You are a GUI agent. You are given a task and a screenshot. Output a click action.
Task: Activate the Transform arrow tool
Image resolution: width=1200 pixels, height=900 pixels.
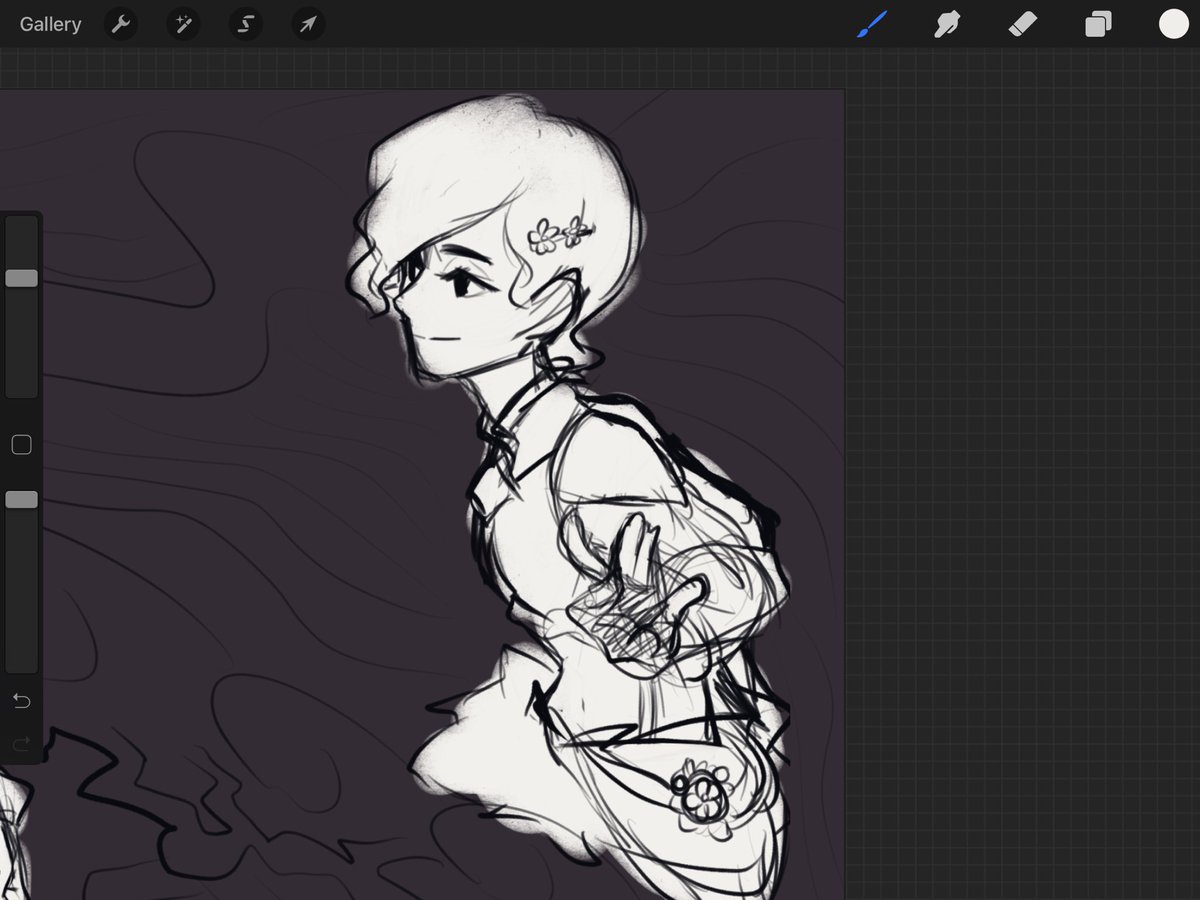pyautogui.click(x=308, y=24)
